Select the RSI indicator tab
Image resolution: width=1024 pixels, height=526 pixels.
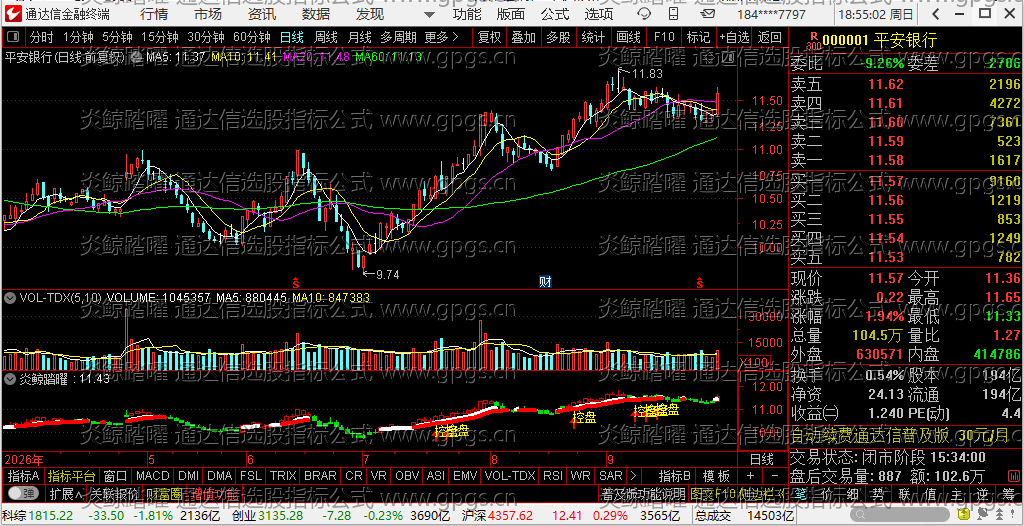552,475
